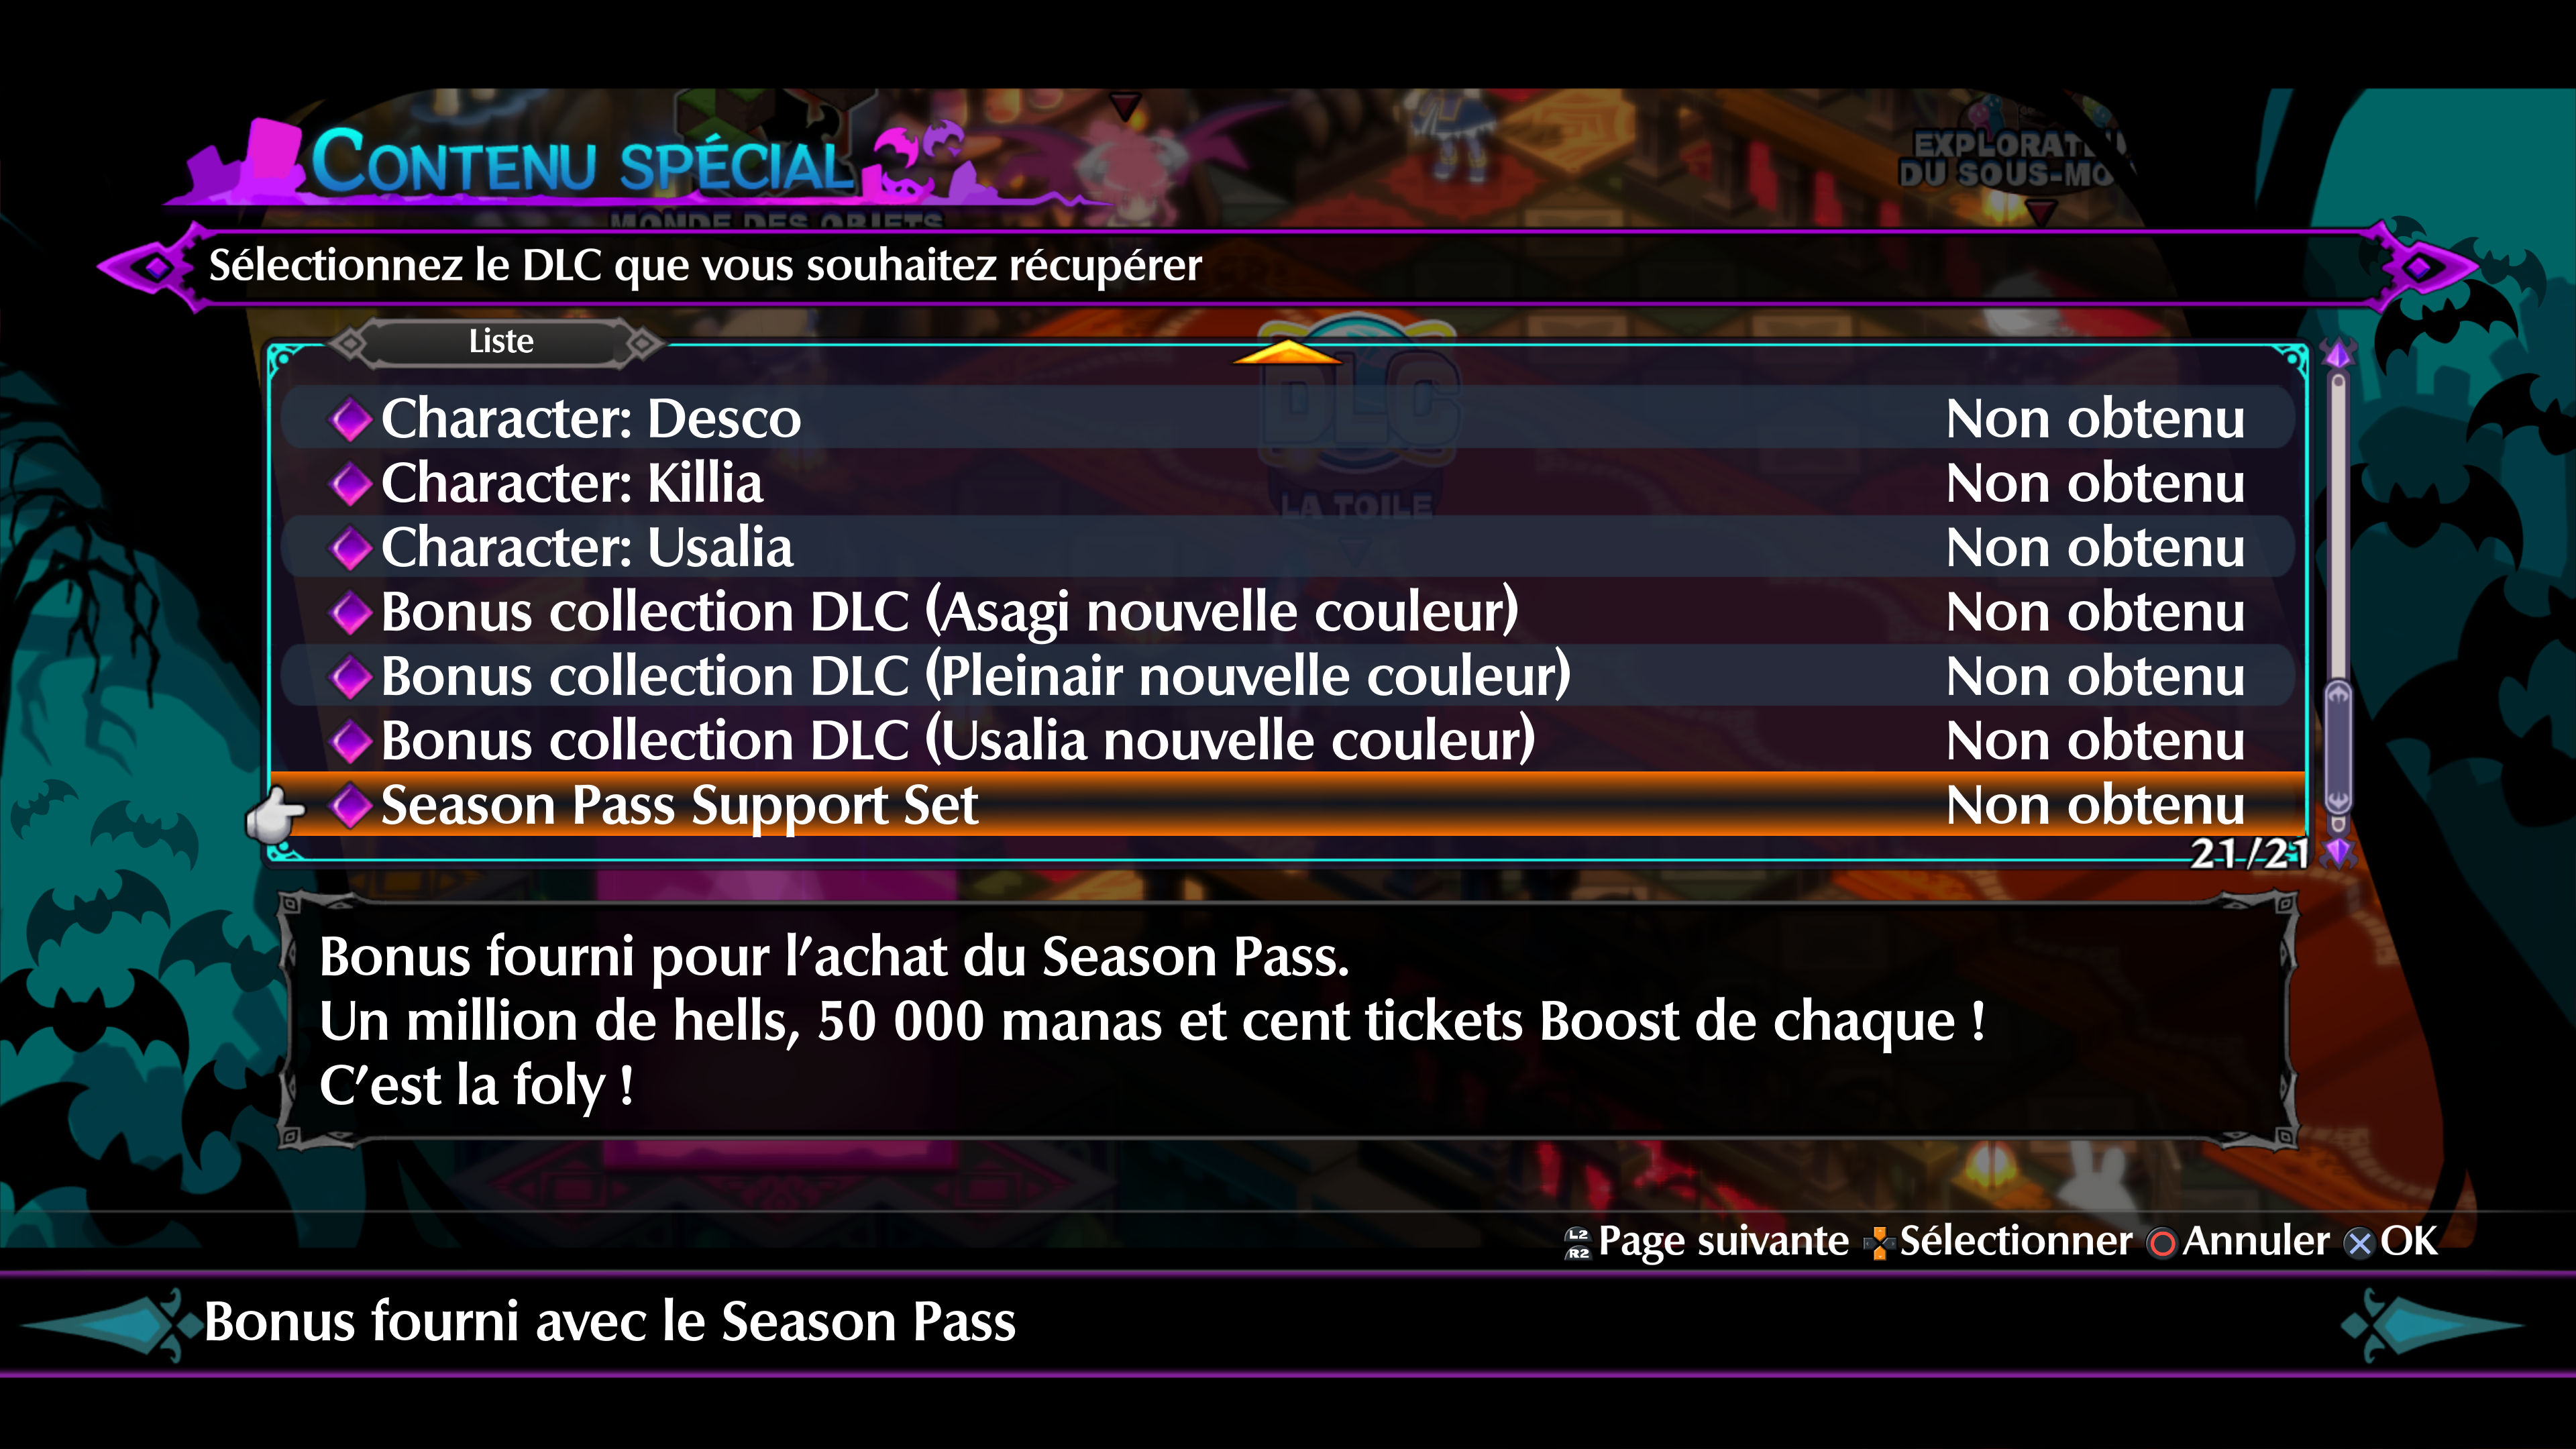Click the OK label in the footer
The width and height of the screenshot is (2576, 1449).
pos(2409,1241)
